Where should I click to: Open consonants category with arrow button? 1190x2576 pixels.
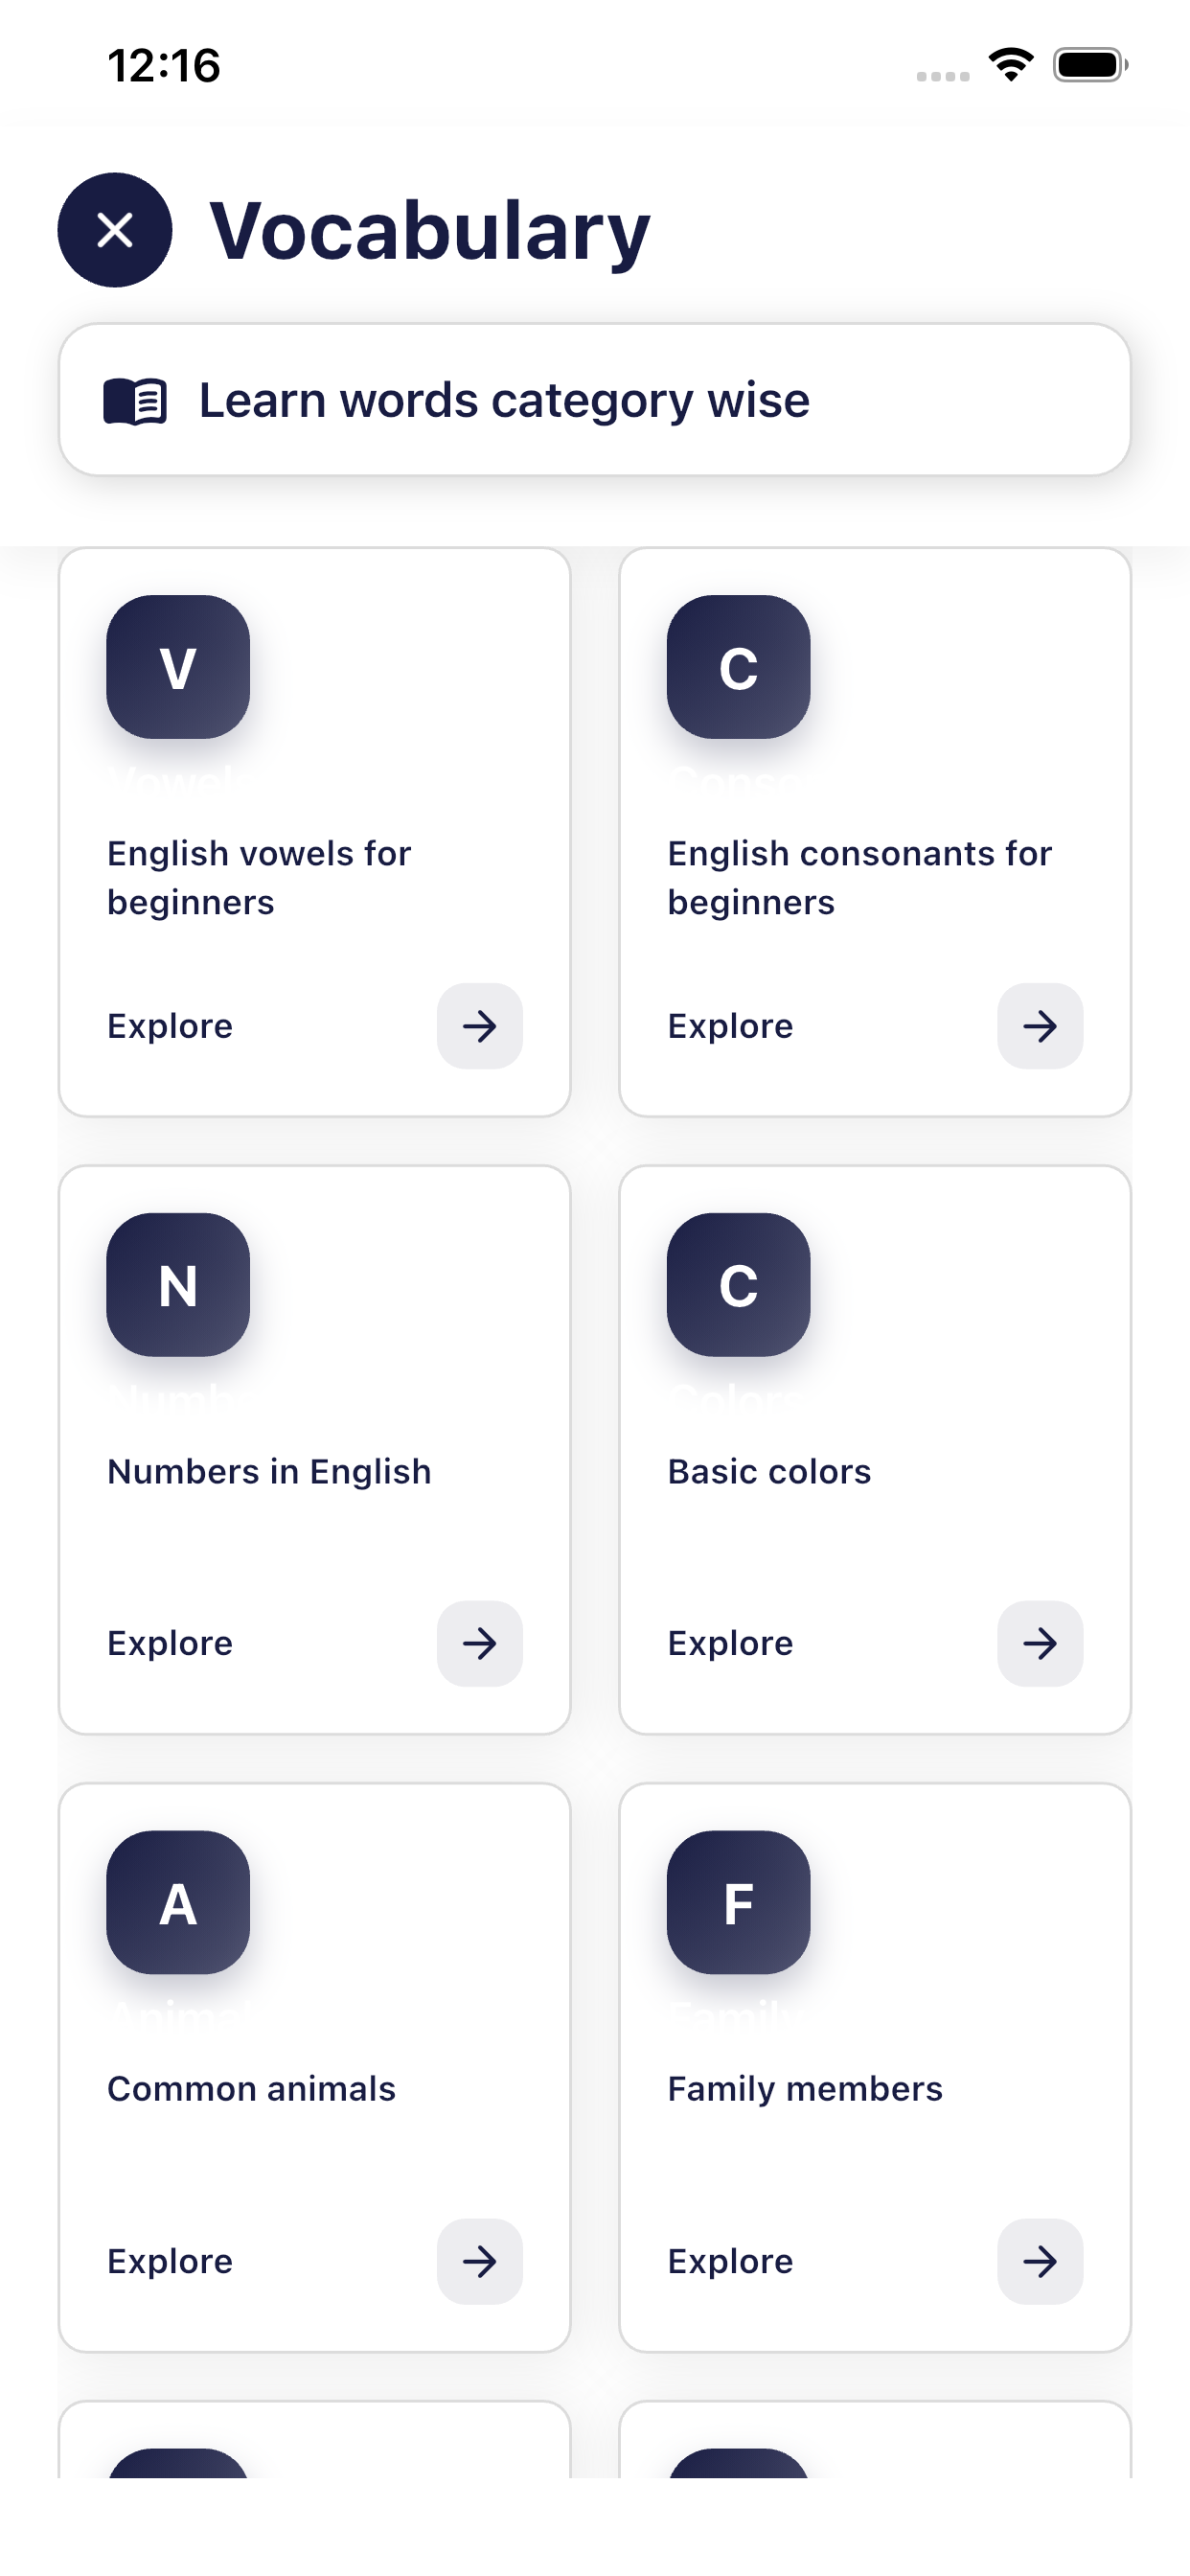[x=1040, y=1026]
